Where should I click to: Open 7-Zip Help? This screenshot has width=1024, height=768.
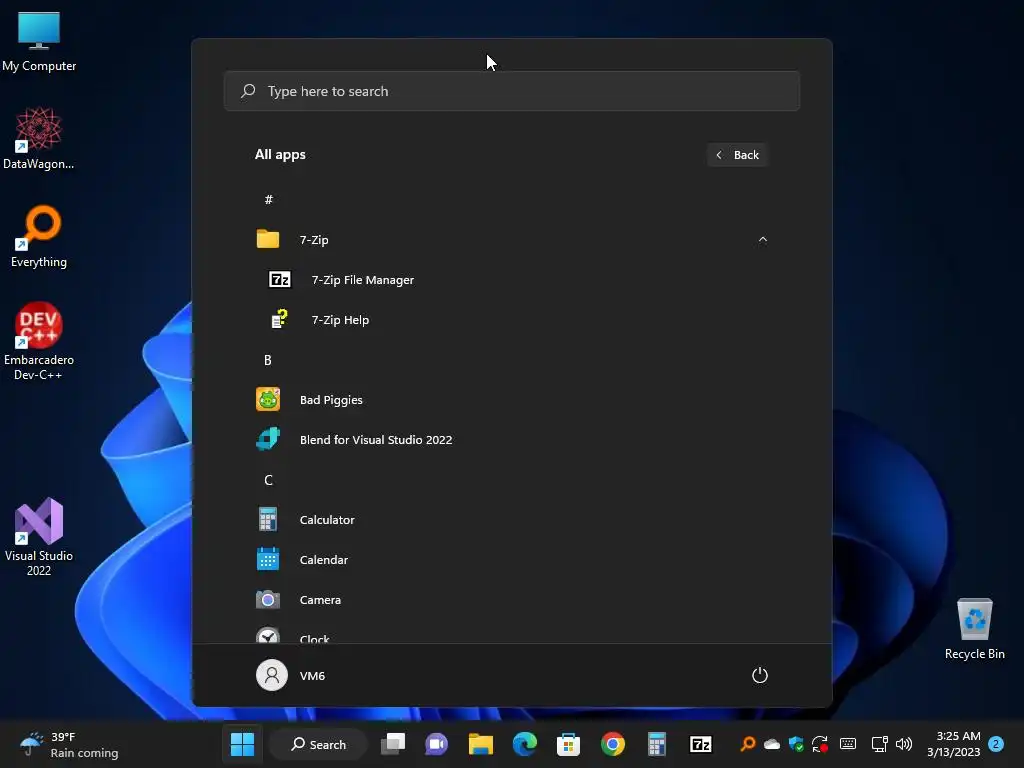(511, 320)
